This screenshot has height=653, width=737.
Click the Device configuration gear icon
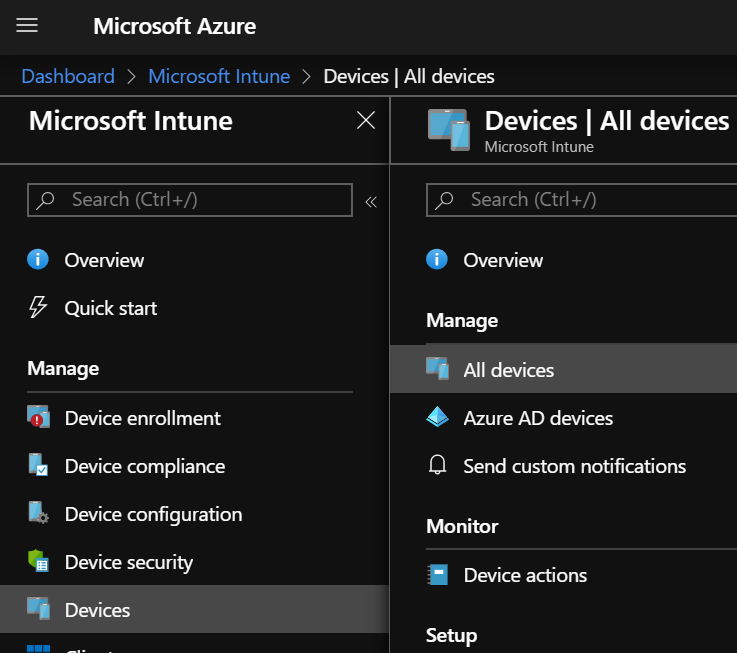(38, 514)
